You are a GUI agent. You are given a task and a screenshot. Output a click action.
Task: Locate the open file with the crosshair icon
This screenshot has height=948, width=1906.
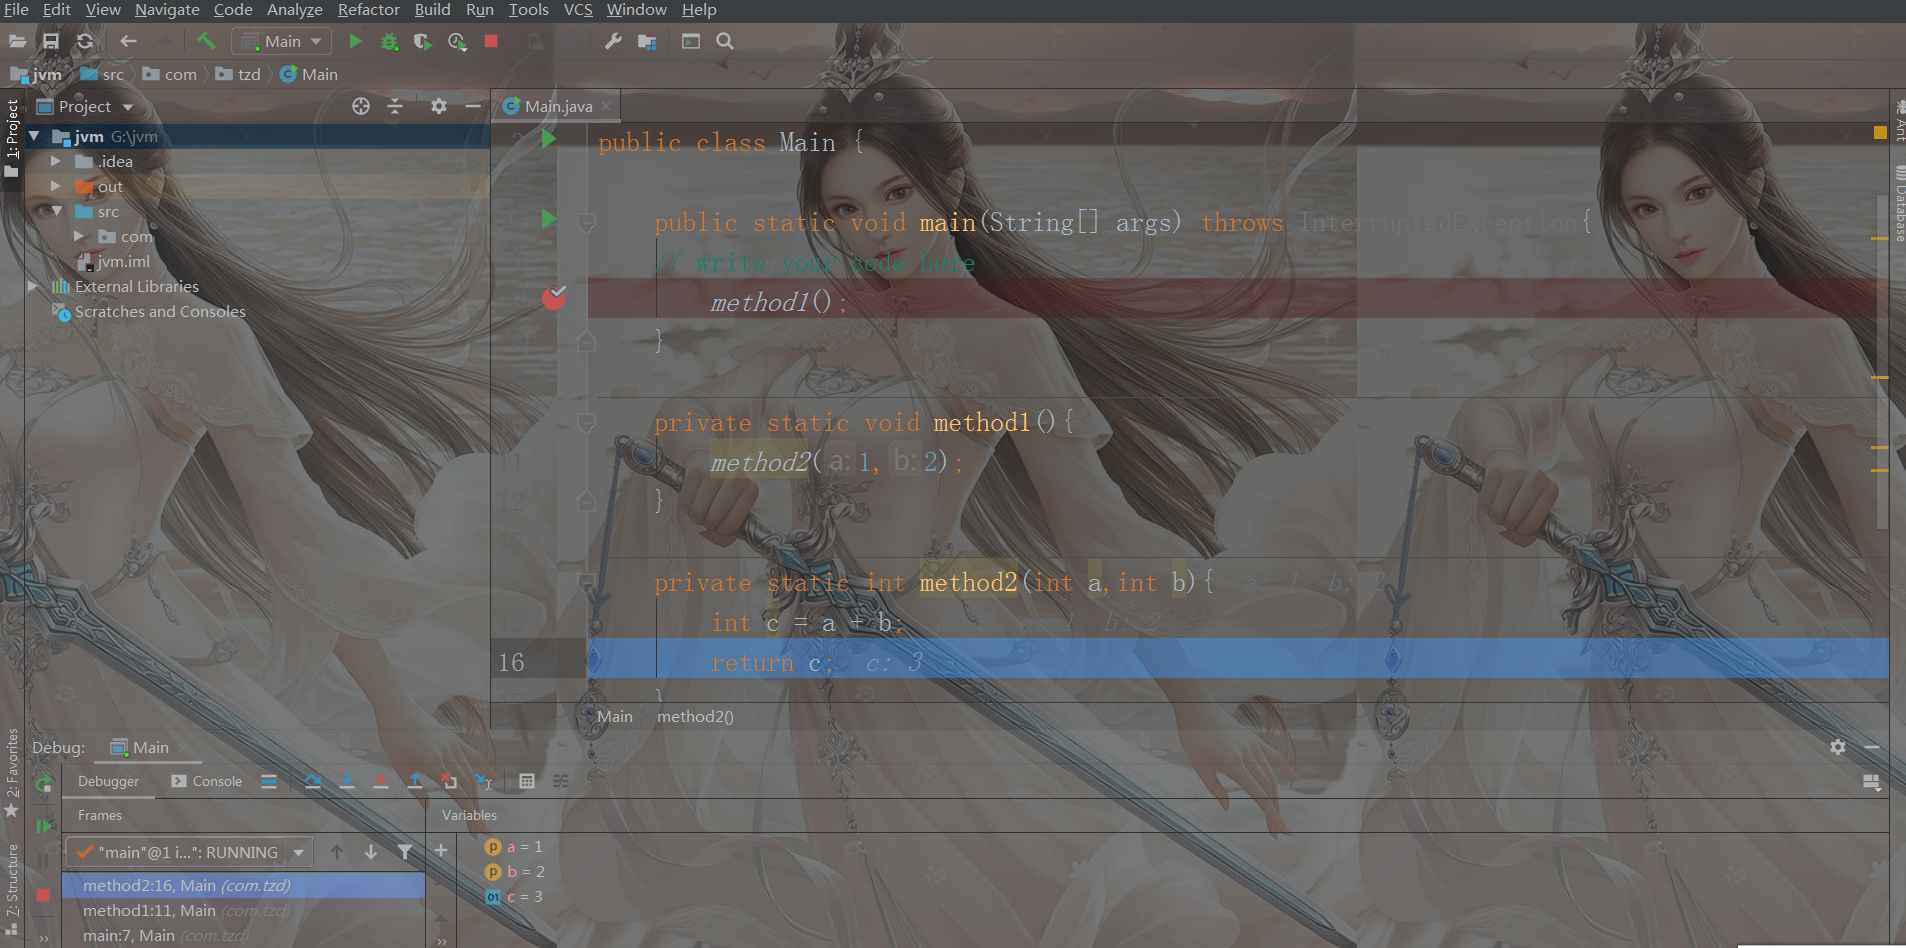click(x=361, y=106)
